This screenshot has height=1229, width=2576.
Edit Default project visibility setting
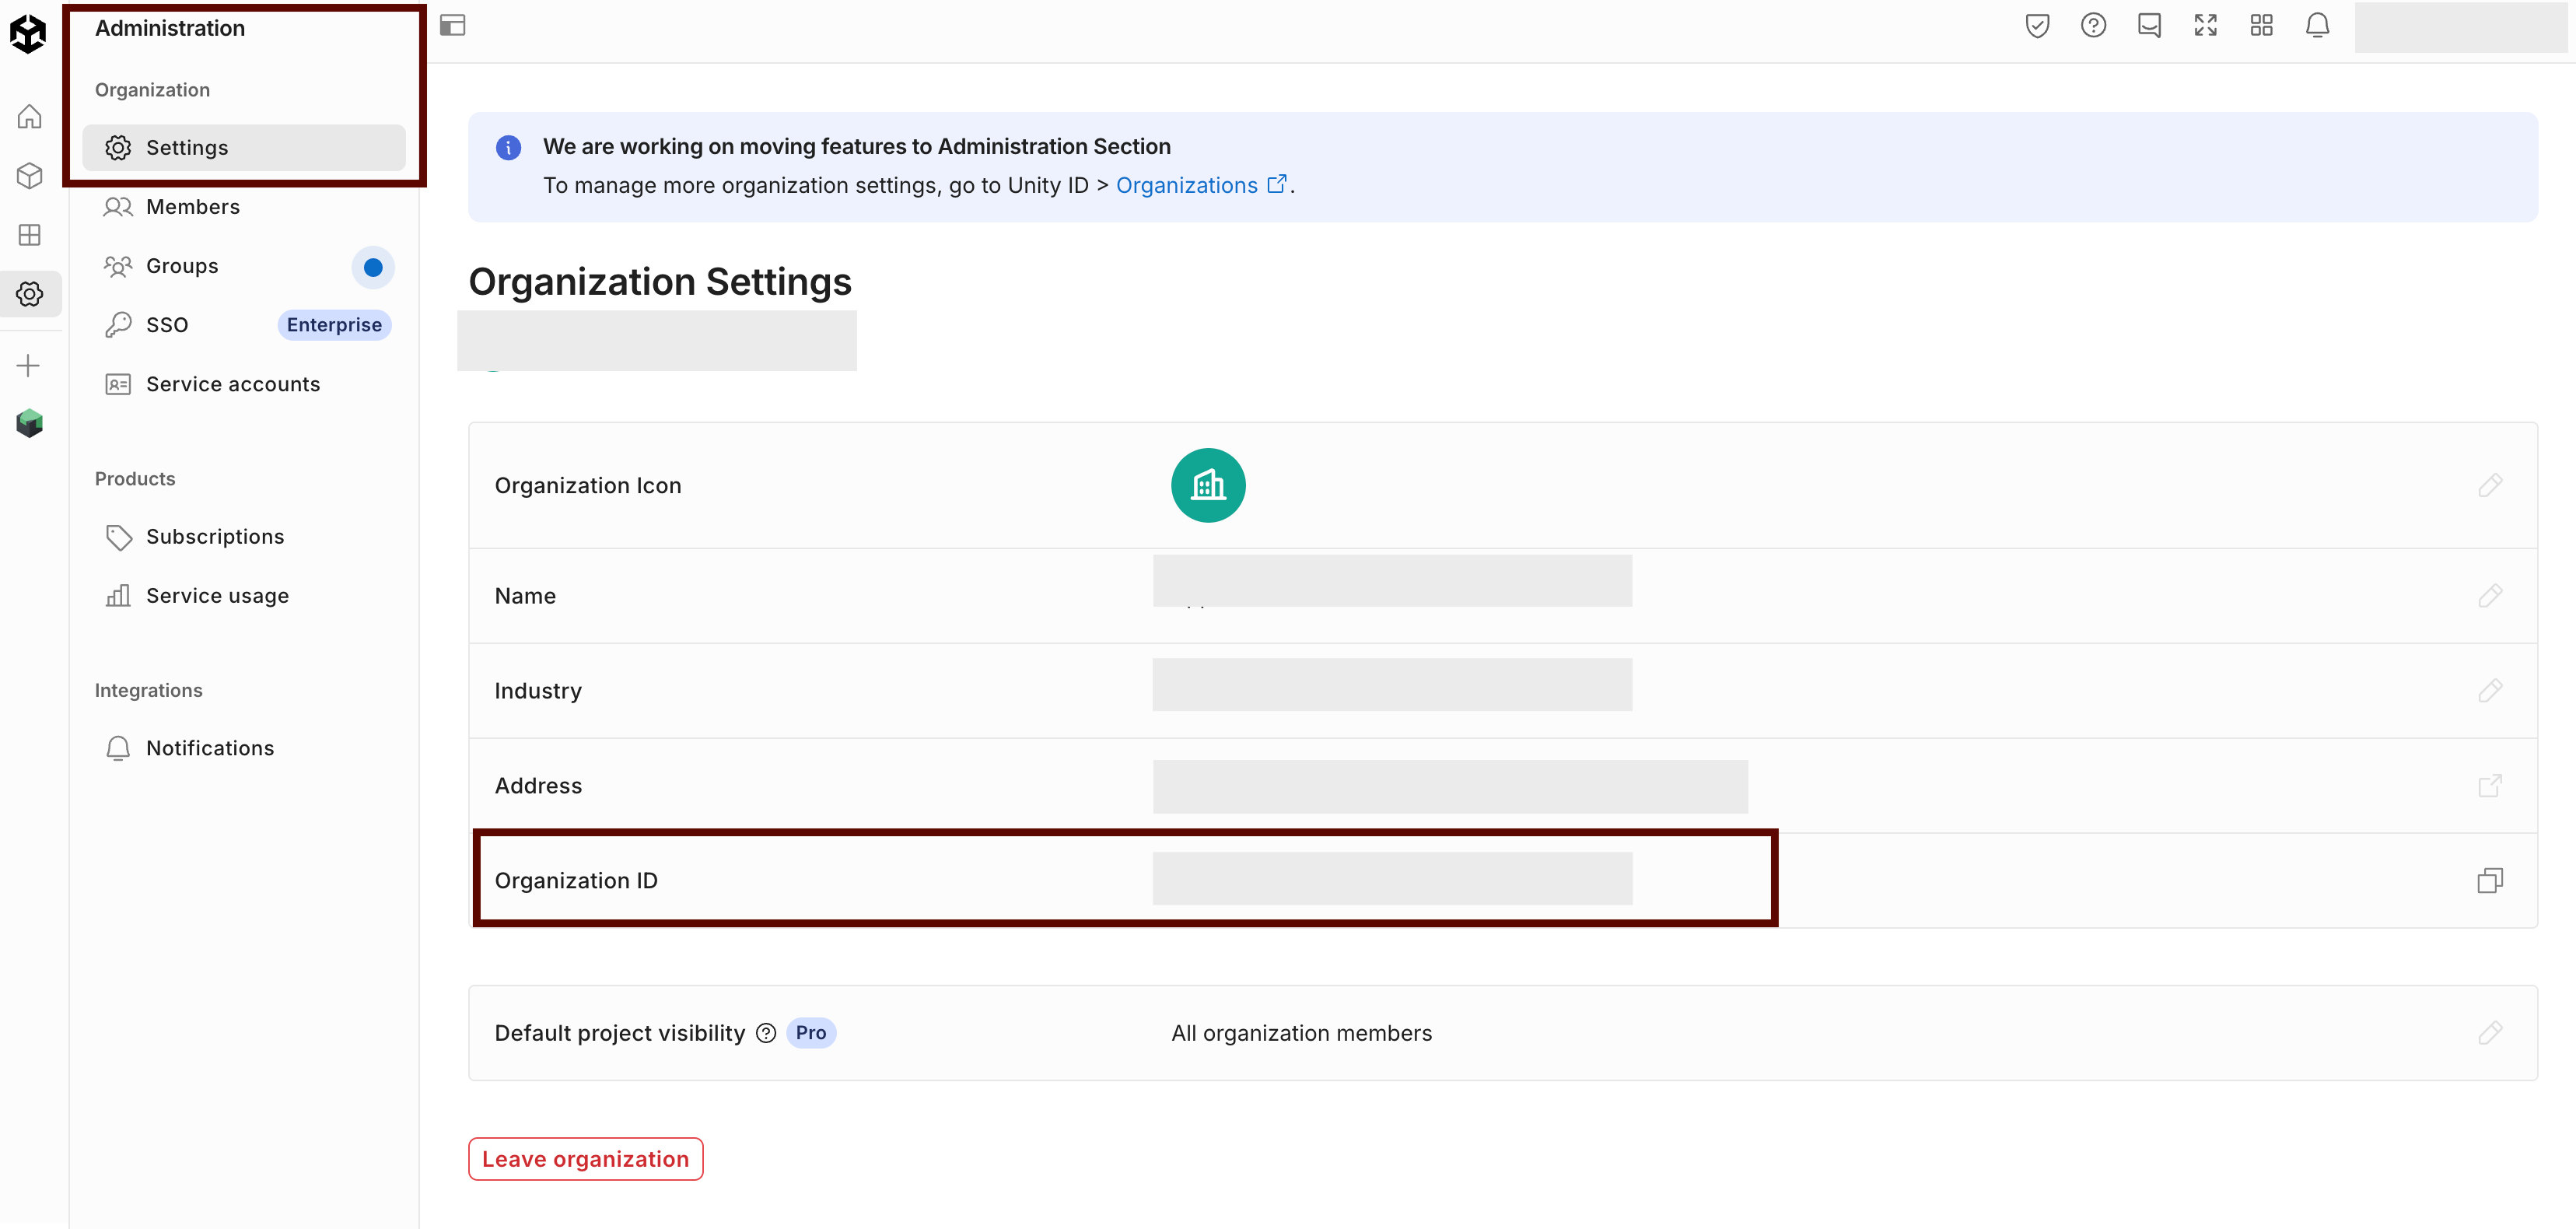[2489, 1032]
